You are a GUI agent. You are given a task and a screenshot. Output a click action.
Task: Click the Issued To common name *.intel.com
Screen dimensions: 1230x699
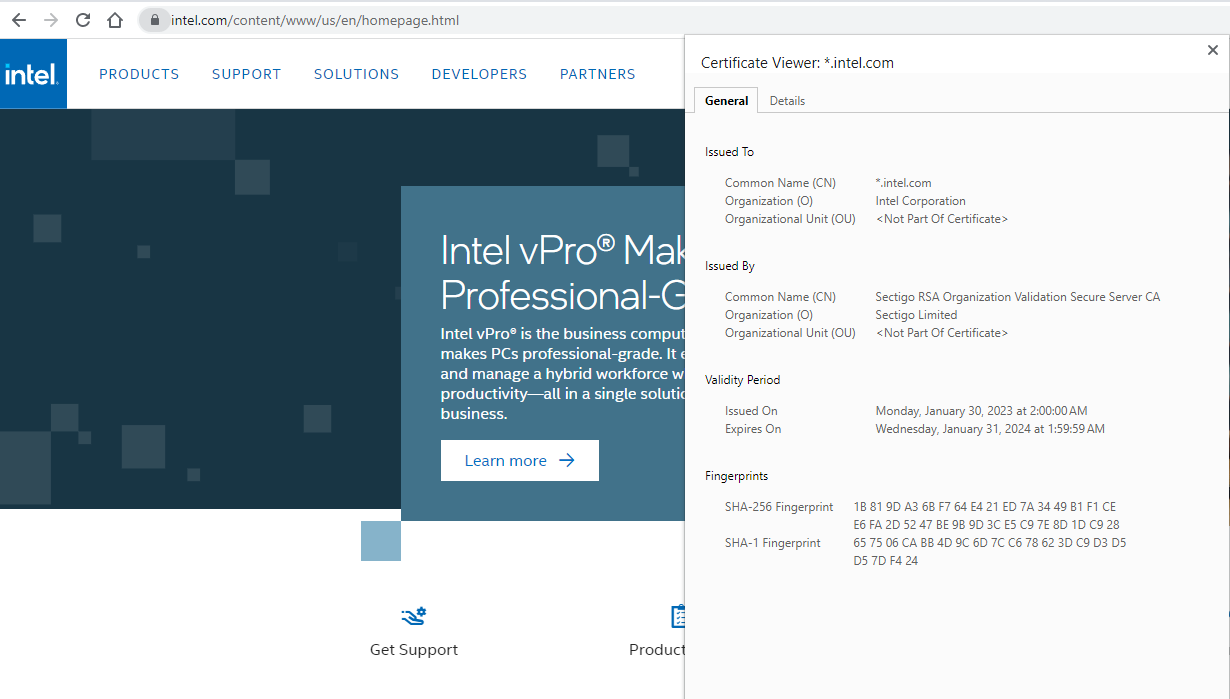tap(904, 183)
